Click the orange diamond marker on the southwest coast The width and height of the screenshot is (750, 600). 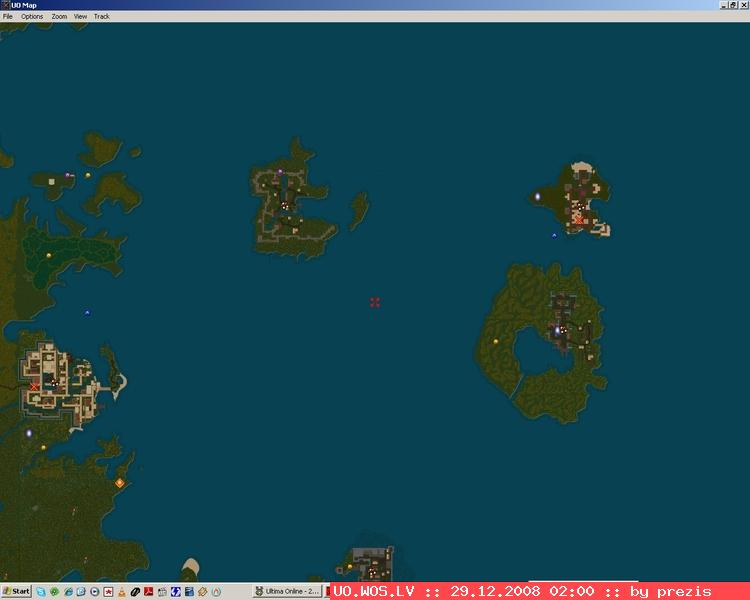point(120,483)
